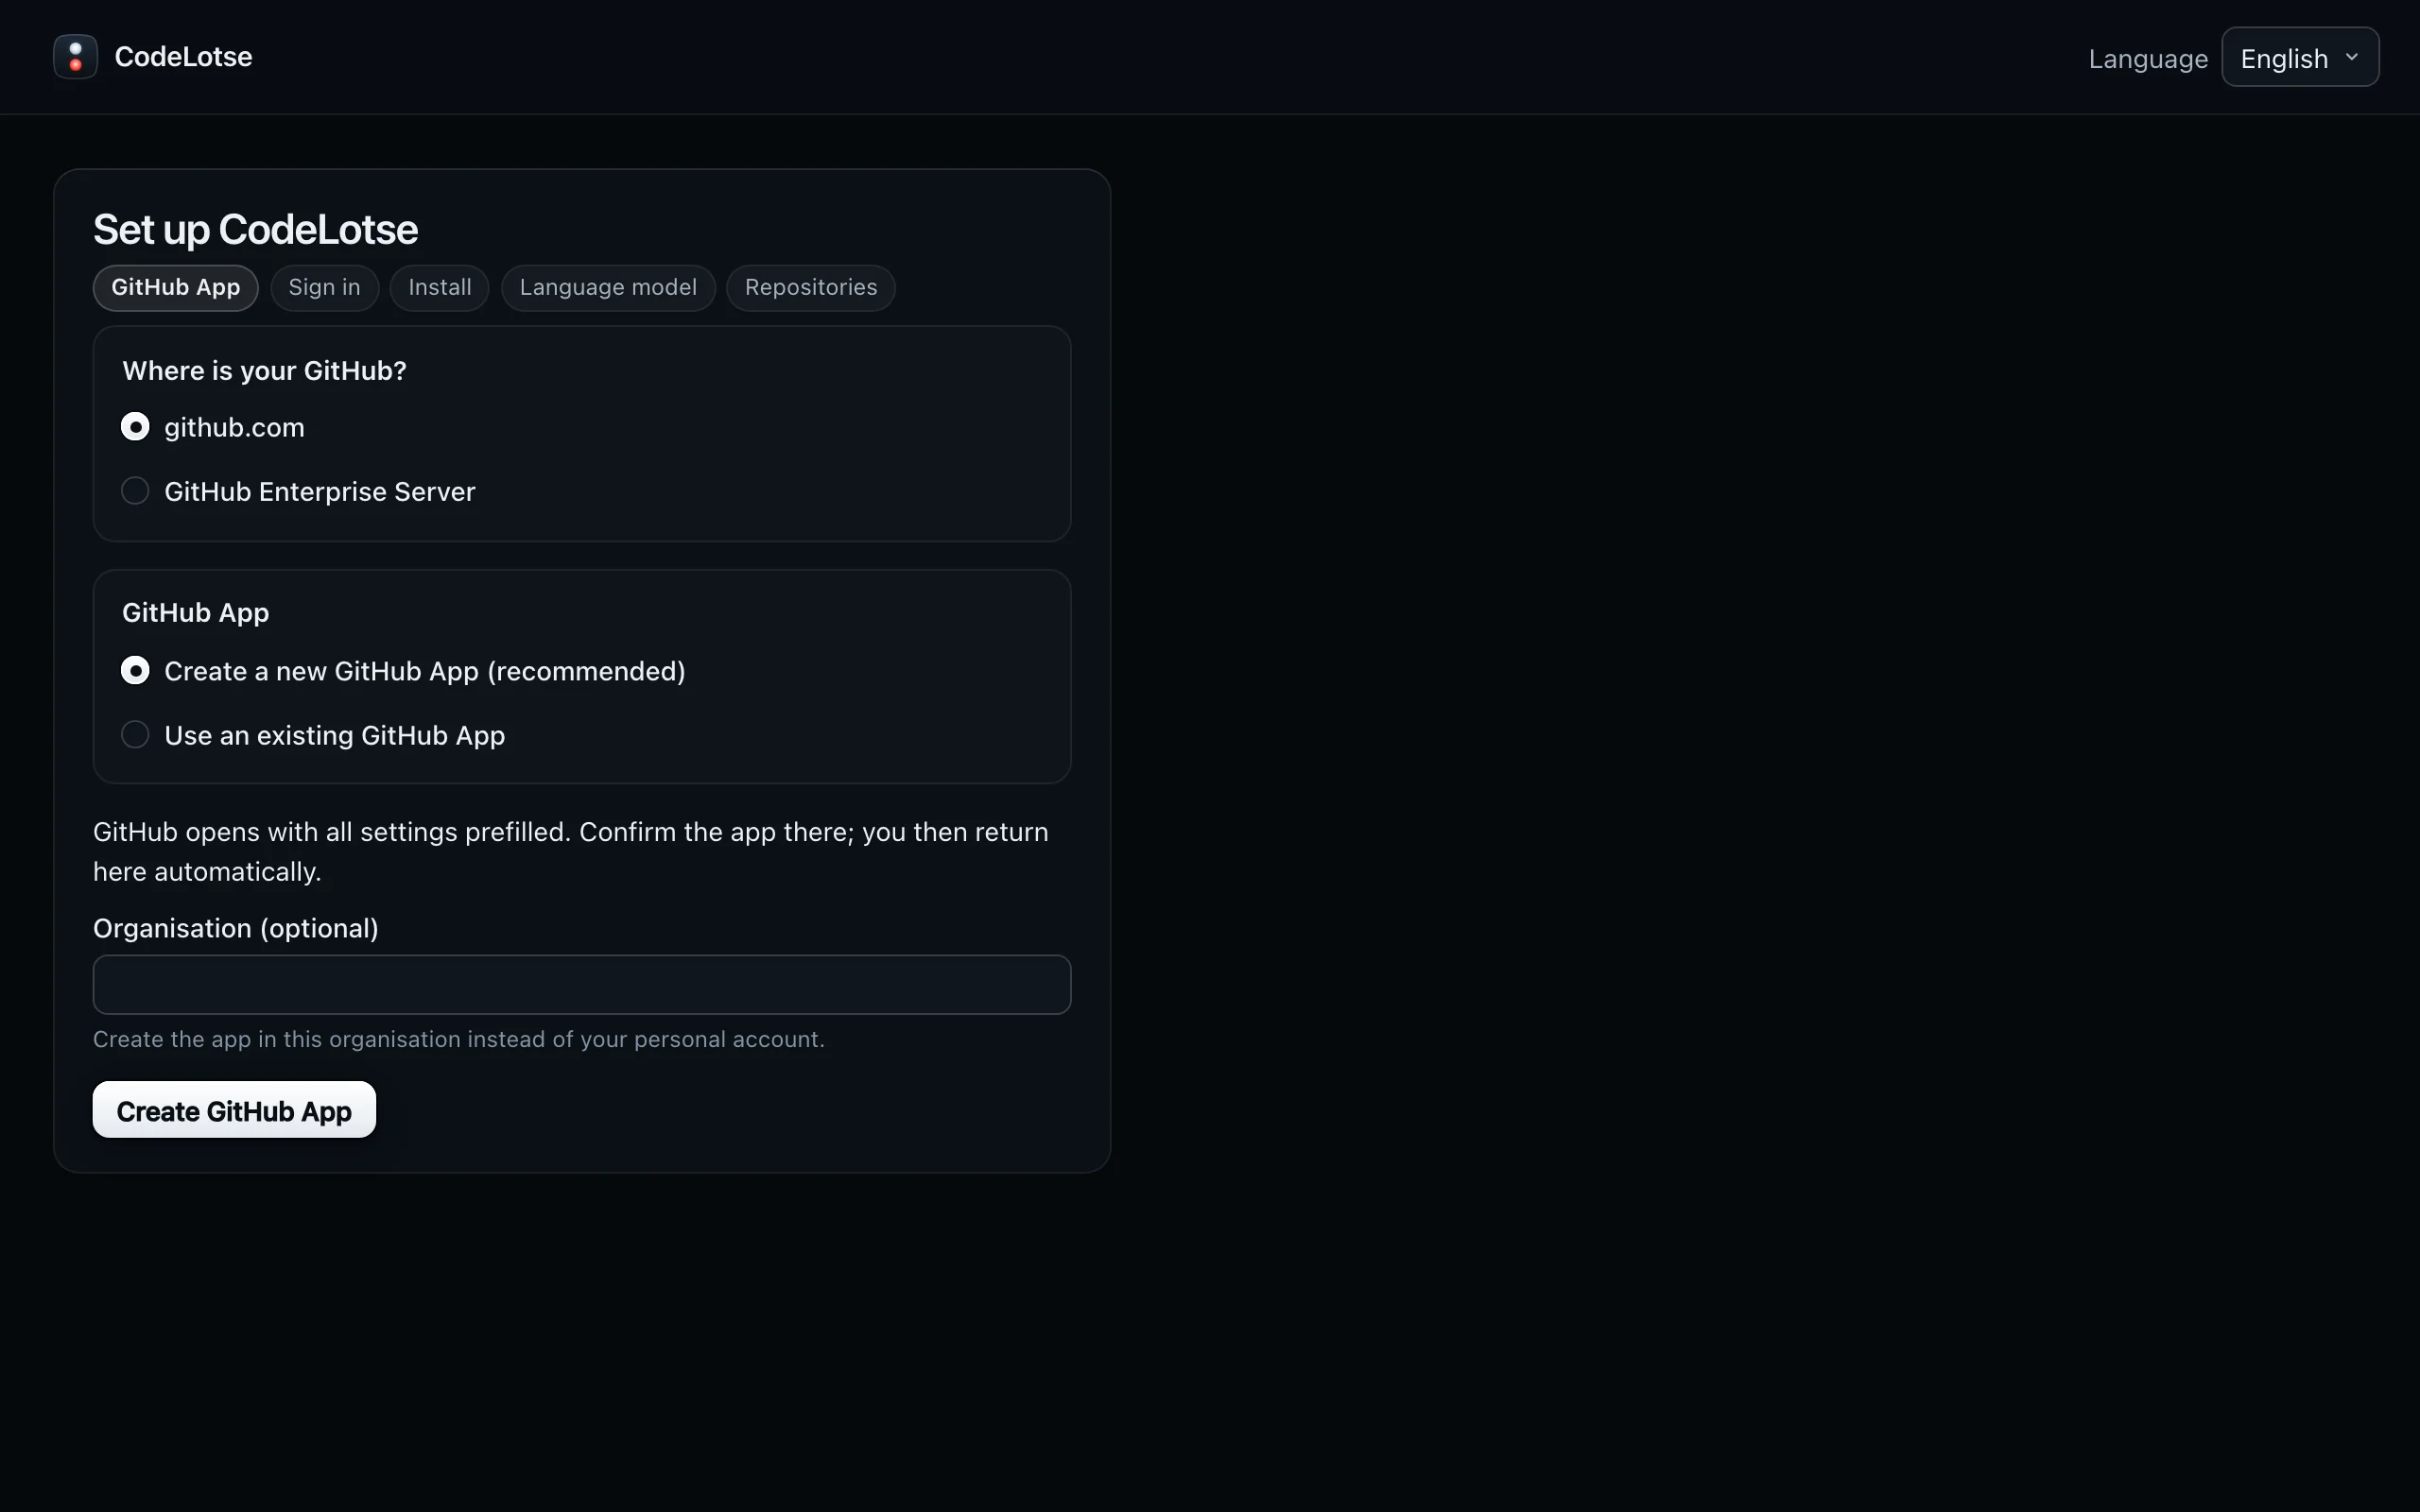Click the Set up CodeLotse heading

click(x=255, y=230)
